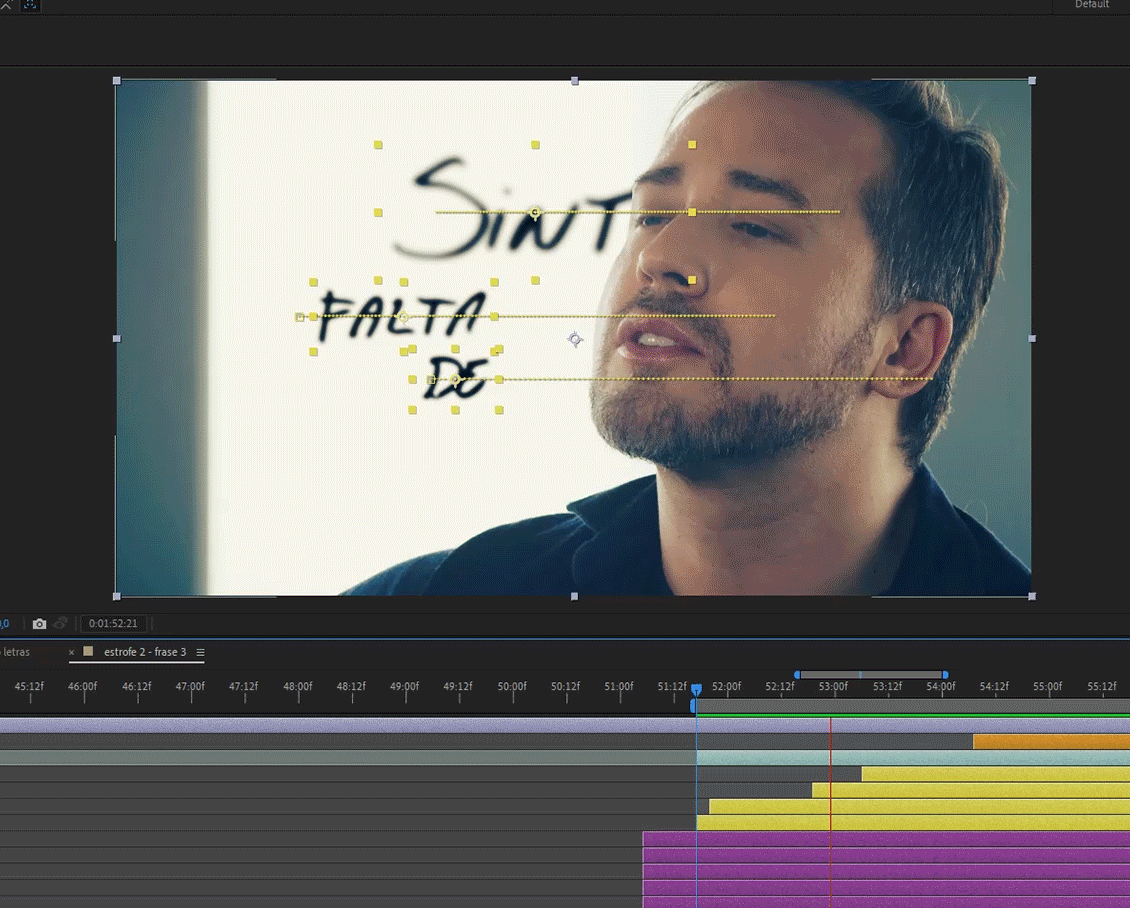Click the 48:00f mark on the time ruler

tap(298, 687)
